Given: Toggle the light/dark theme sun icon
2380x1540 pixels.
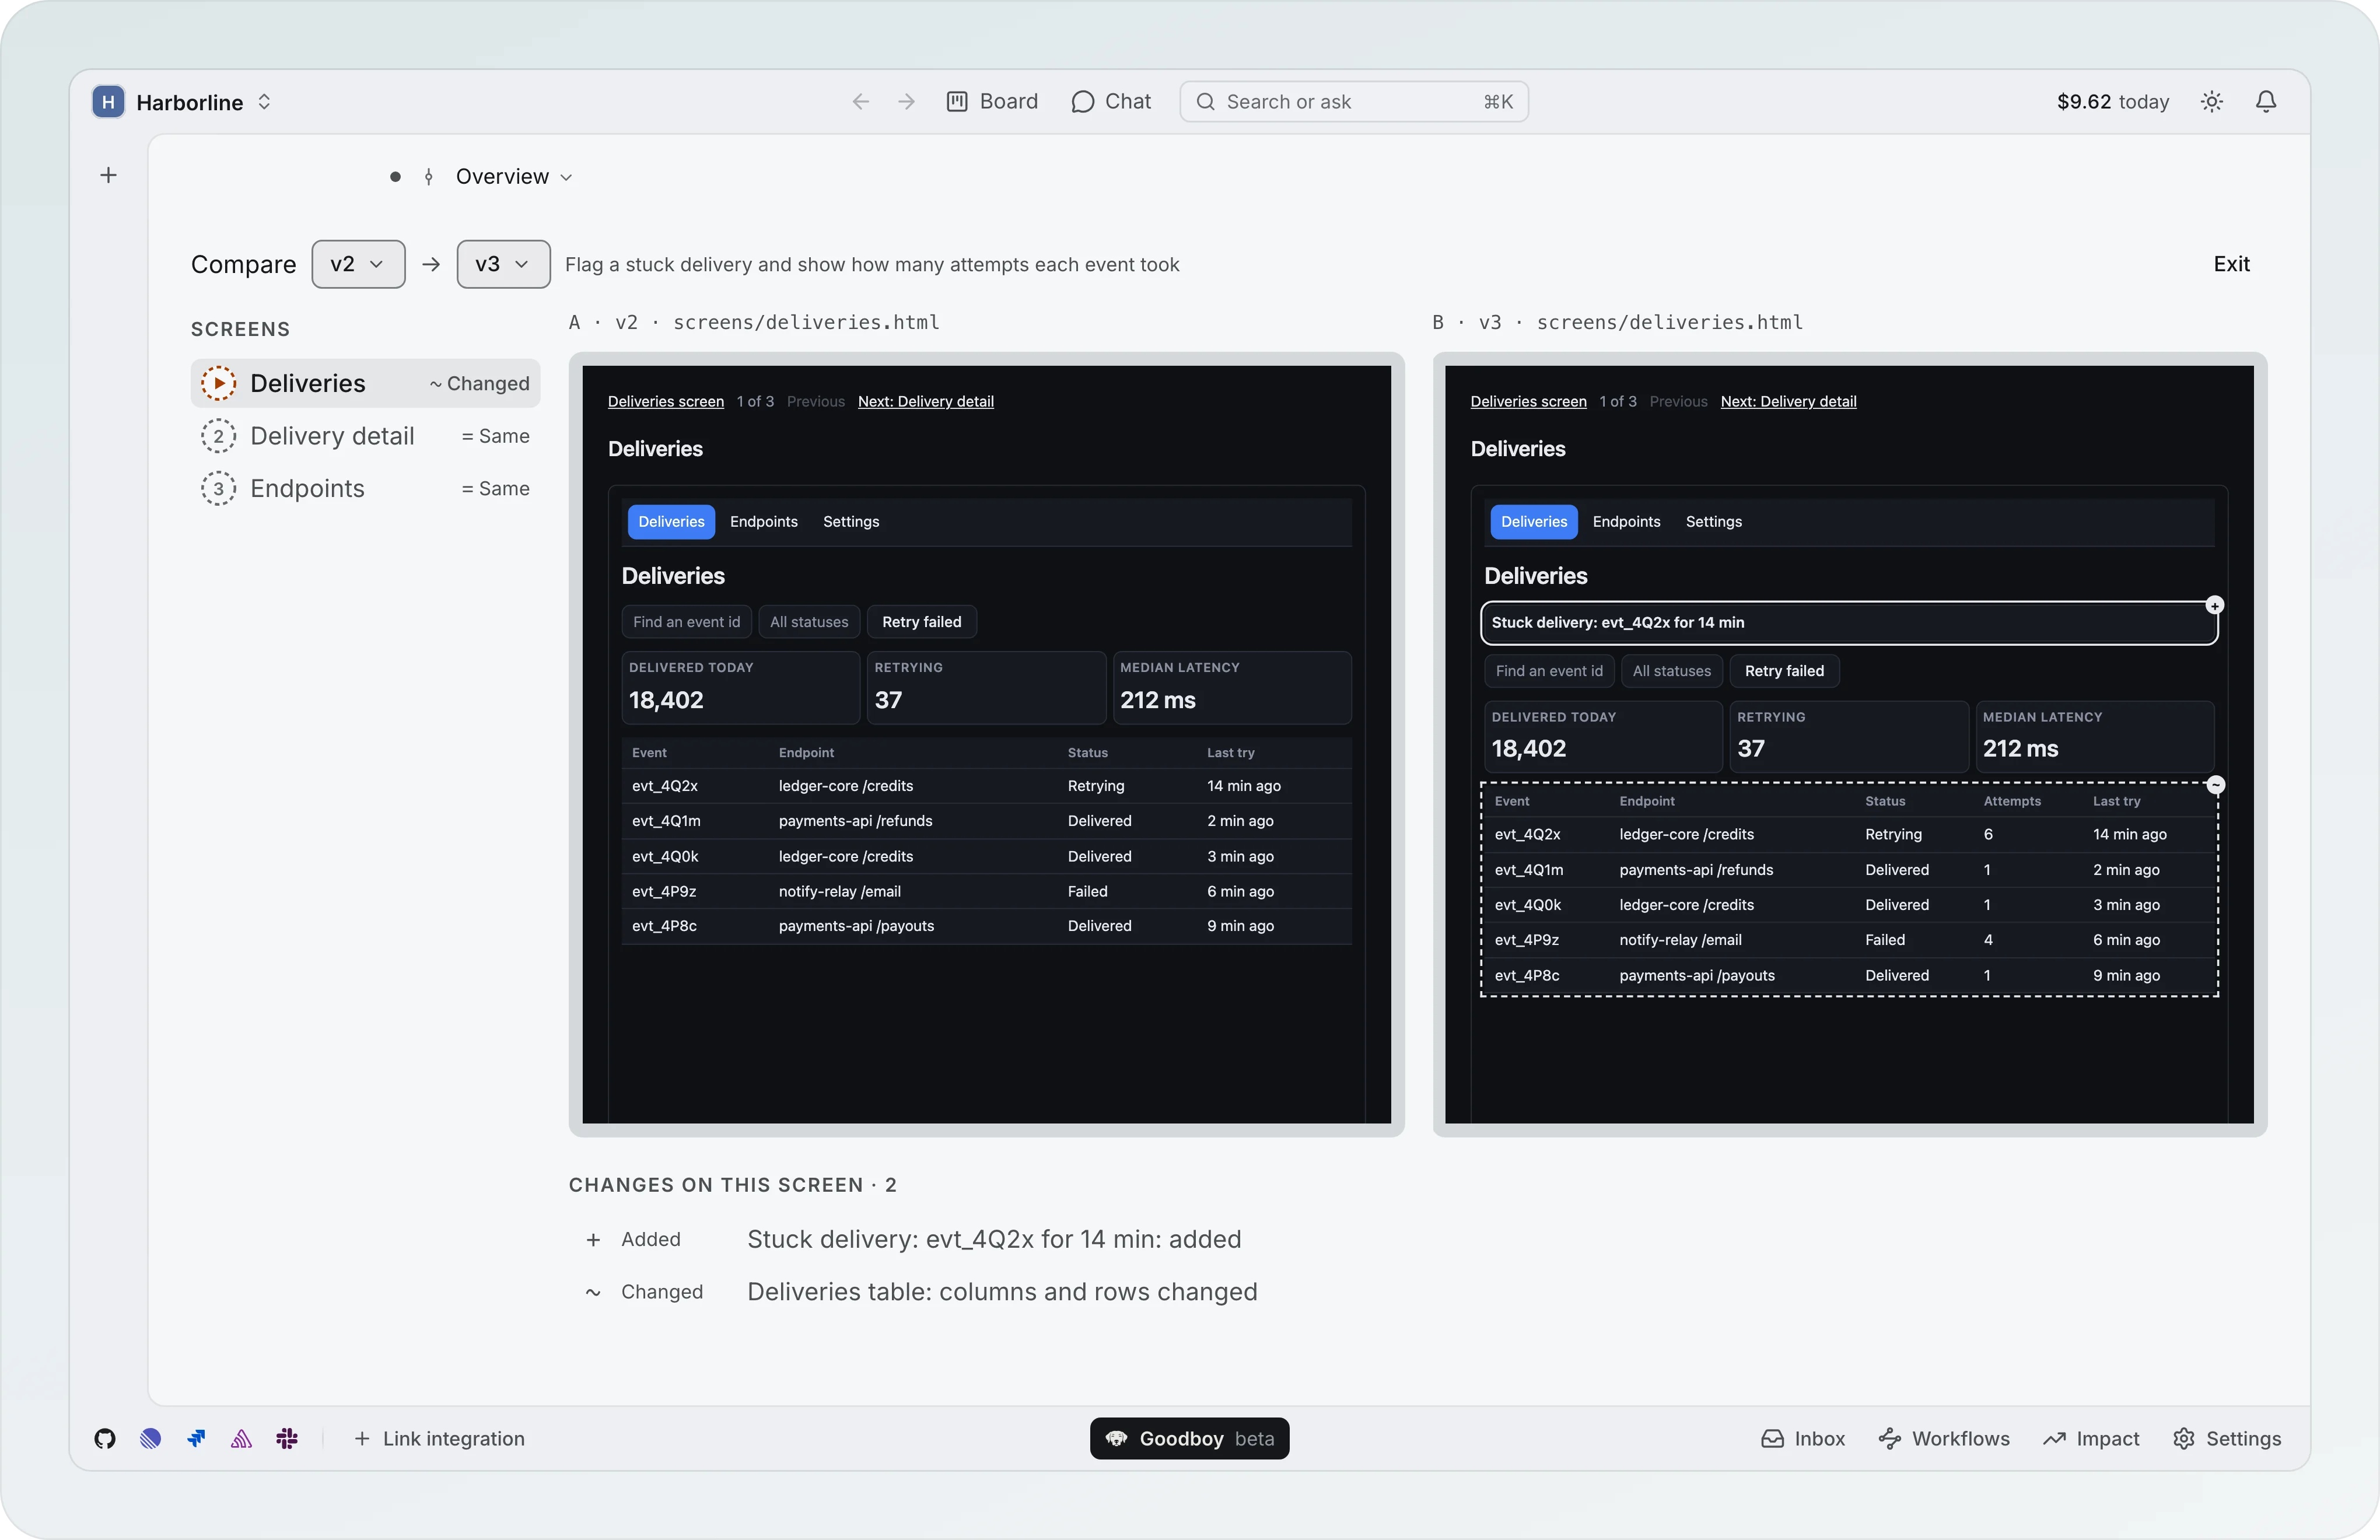Looking at the screenshot, I should point(2211,102).
